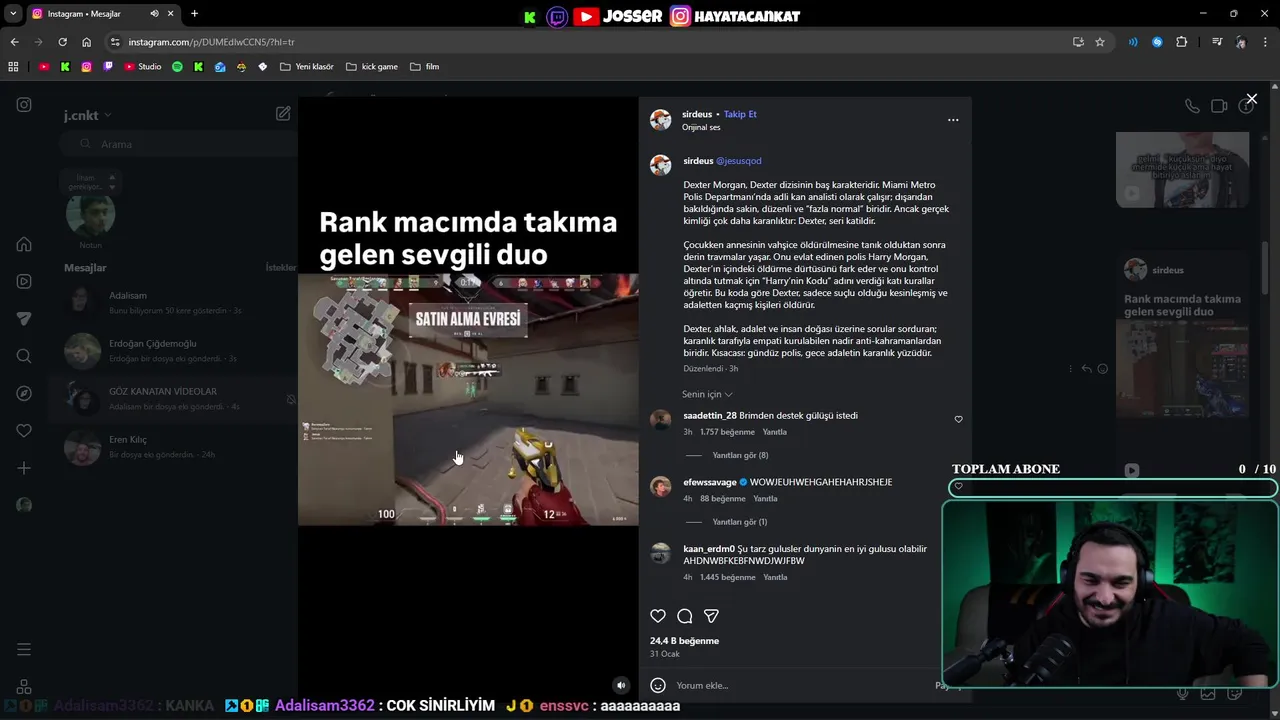This screenshot has width=1280, height=720.
Task: Open new browser tab
Action: pyautogui.click(x=194, y=14)
